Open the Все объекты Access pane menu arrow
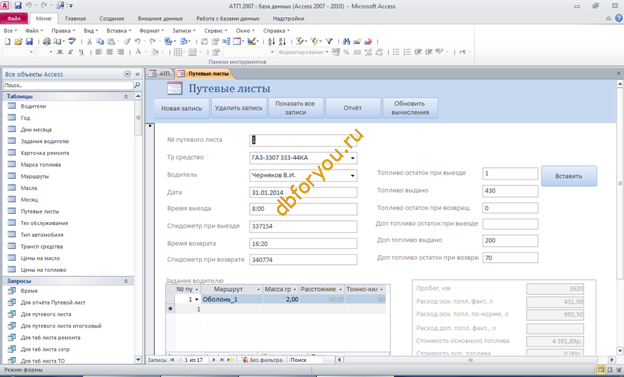This screenshot has height=377, width=624. (x=127, y=74)
